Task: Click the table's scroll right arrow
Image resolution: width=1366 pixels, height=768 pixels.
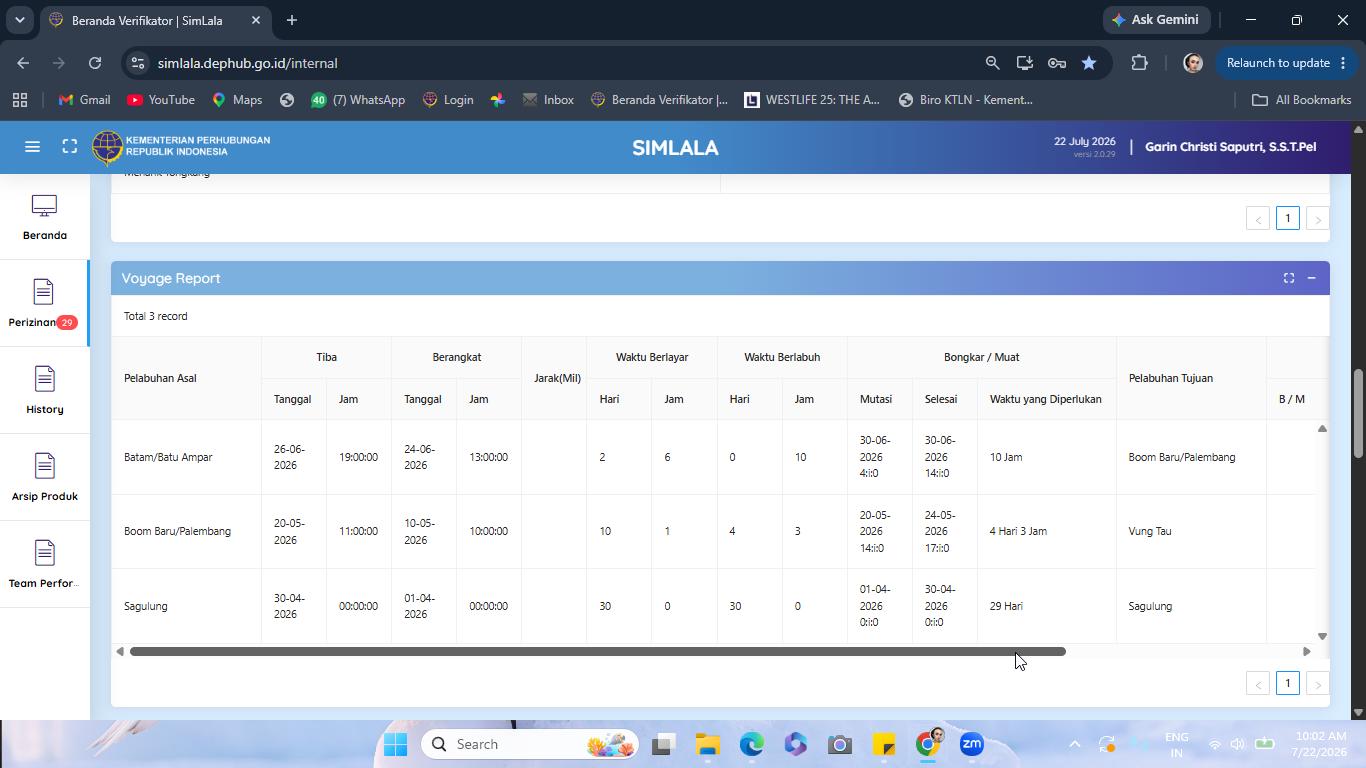Action: [x=1306, y=652]
